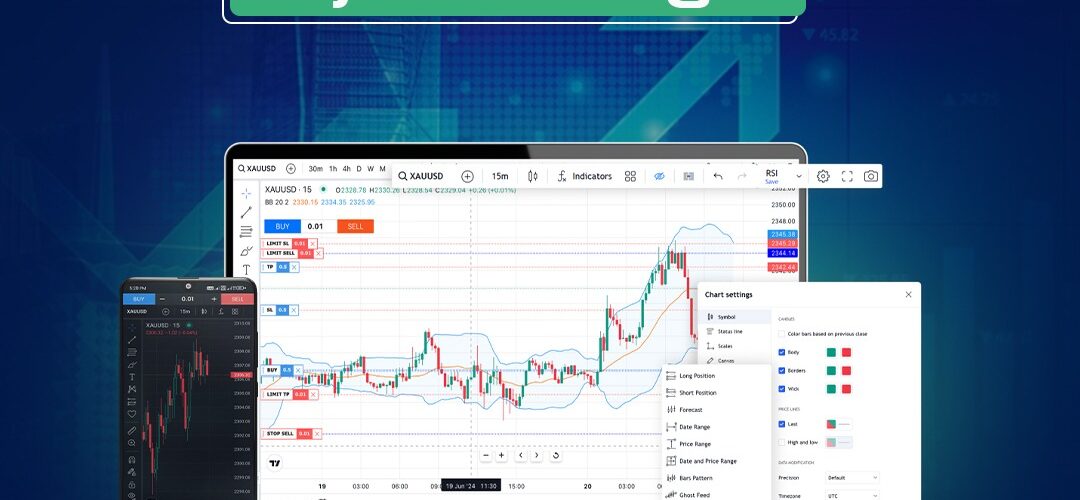1080x500 pixels.
Task: Expand the RSI layout dropdown arrow
Action: 799,176
